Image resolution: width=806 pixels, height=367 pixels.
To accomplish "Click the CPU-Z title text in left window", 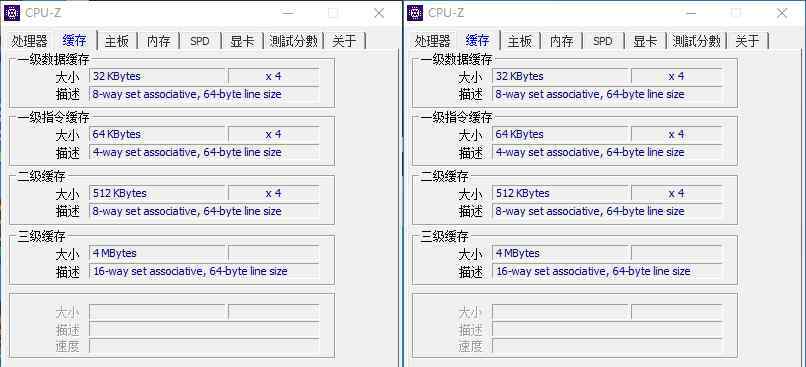I will pos(43,13).
